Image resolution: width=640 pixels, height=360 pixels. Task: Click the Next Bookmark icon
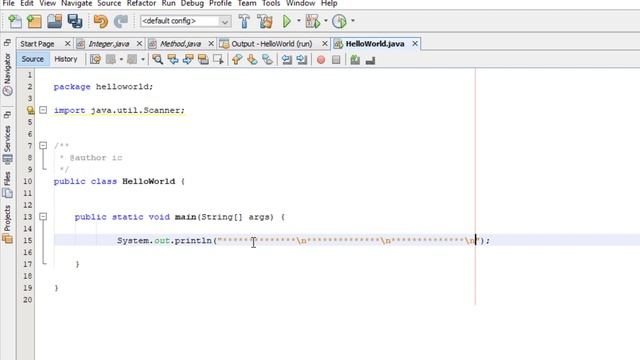[252, 60]
